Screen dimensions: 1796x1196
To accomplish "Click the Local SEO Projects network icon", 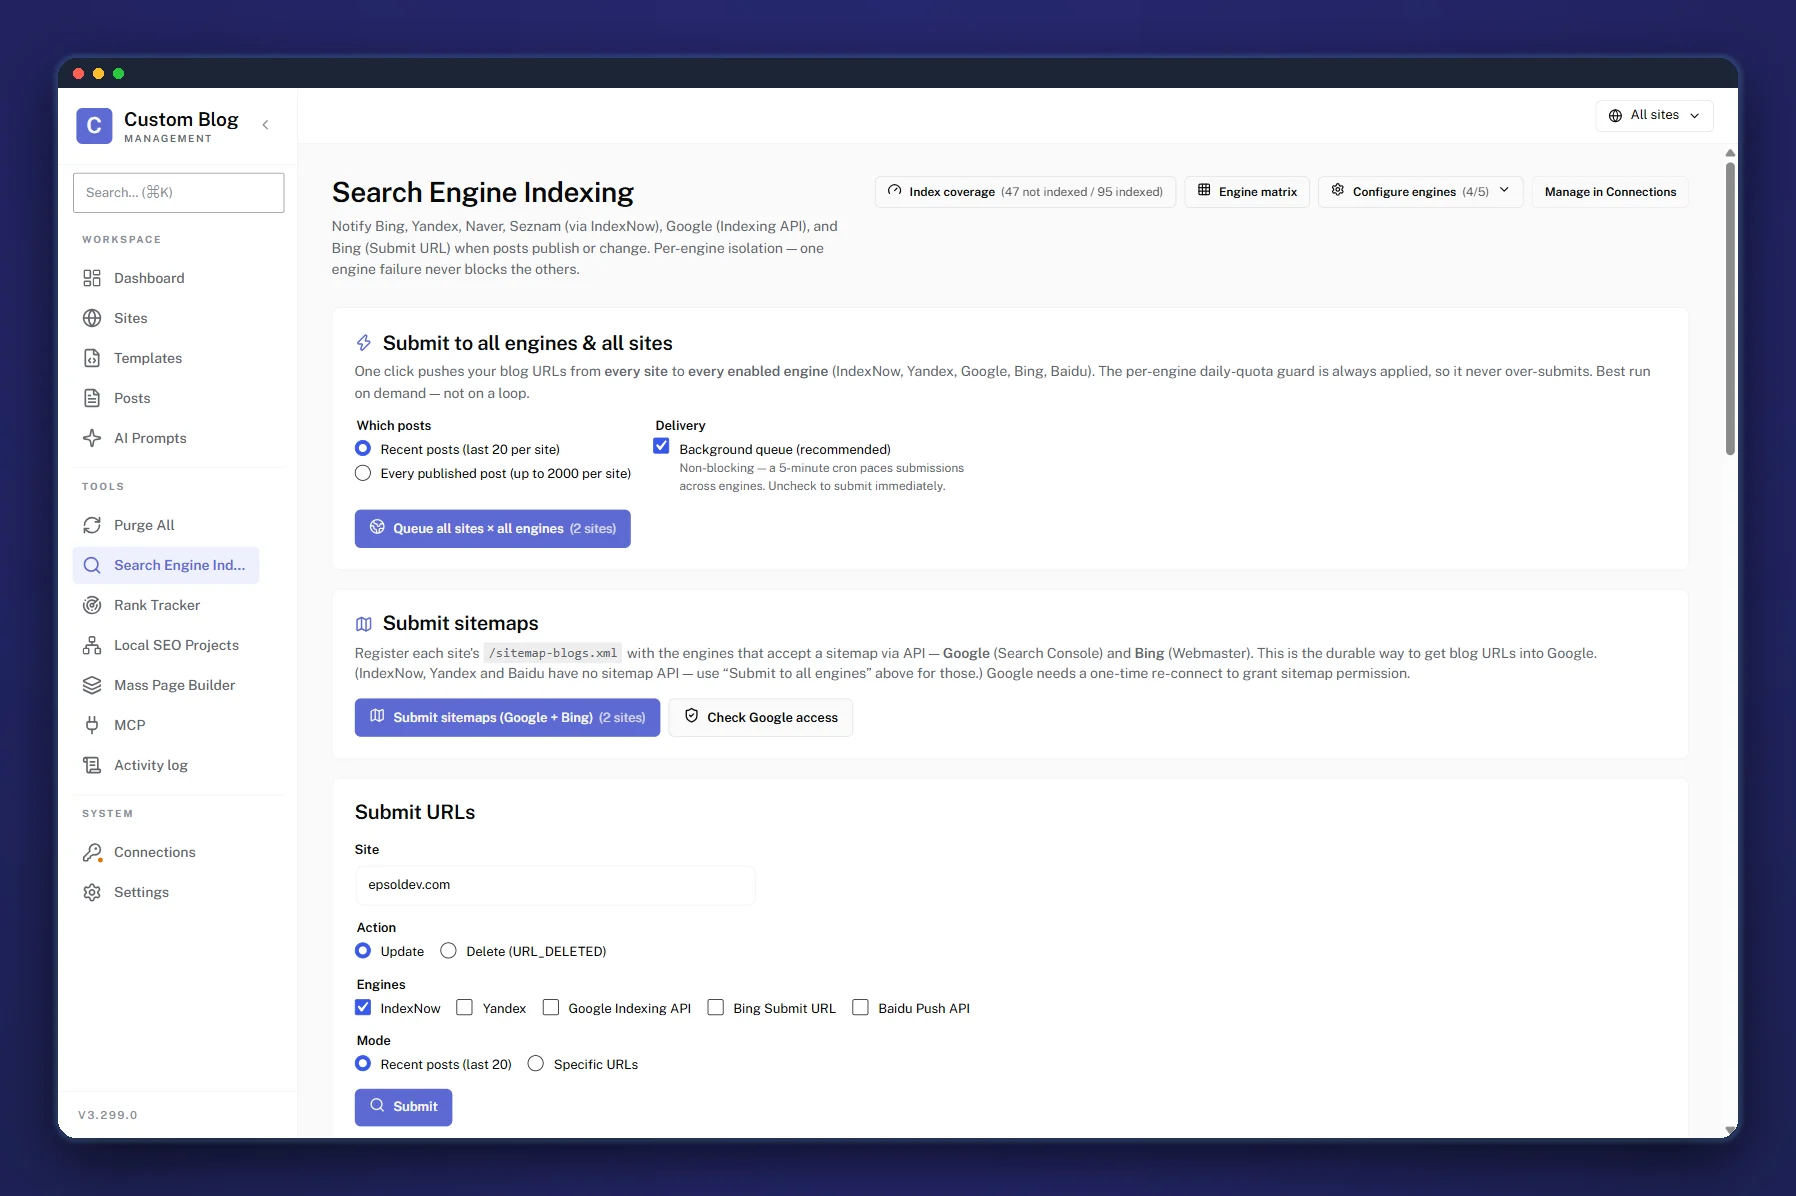I will 92,645.
